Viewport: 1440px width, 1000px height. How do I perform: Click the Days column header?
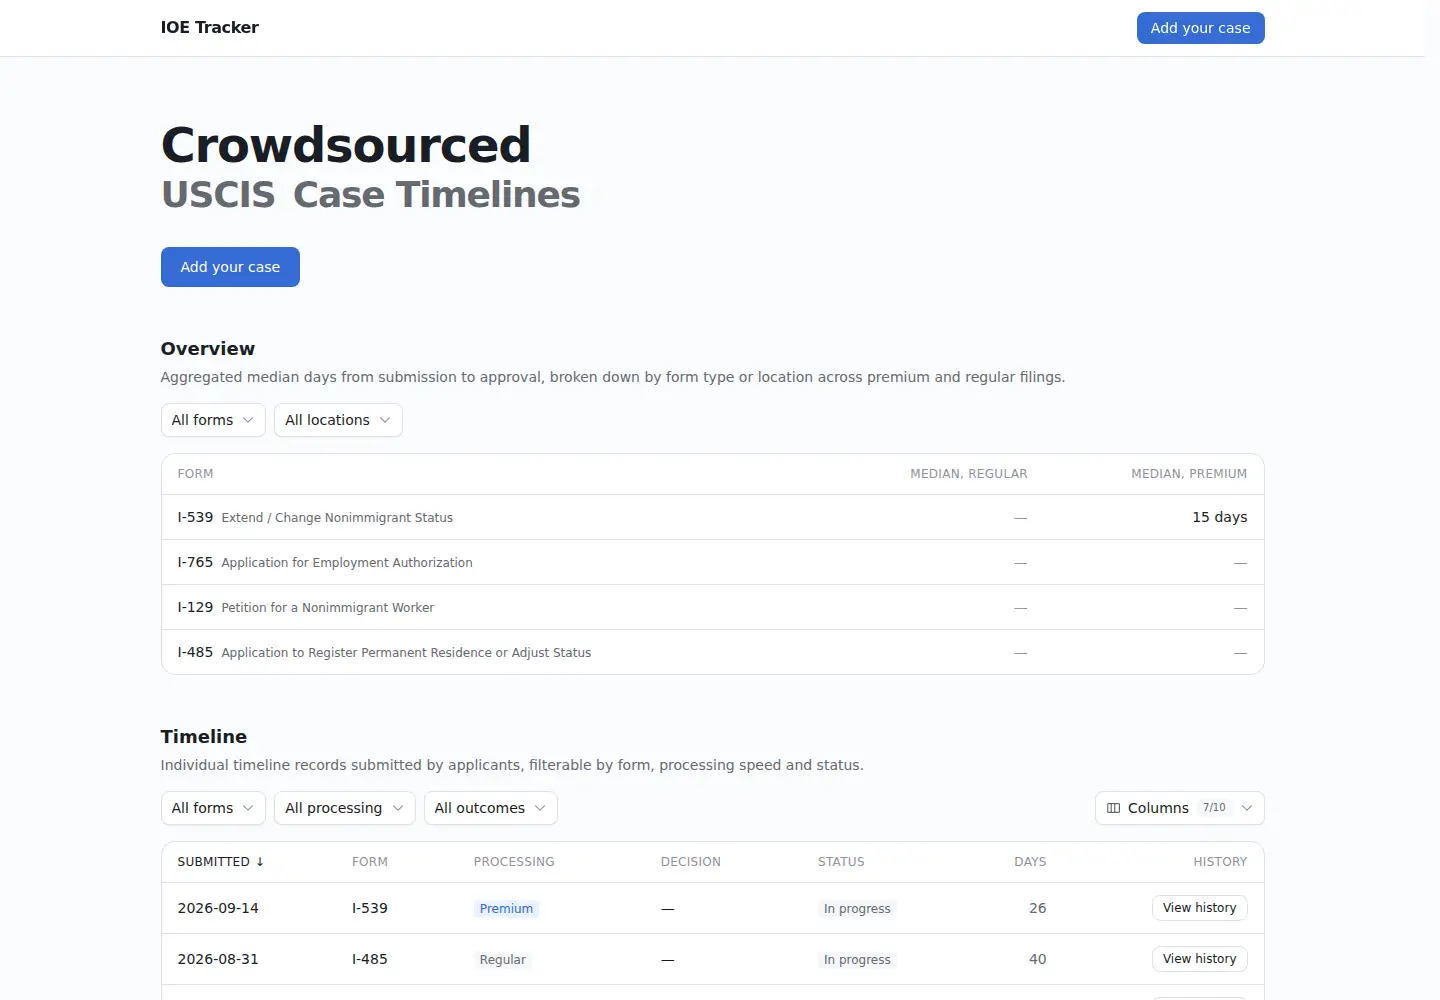(1030, 862)
